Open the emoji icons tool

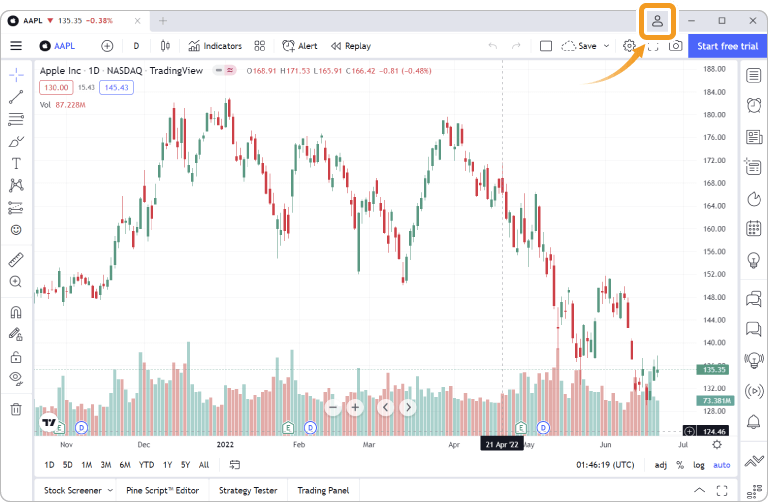[16, 230]
